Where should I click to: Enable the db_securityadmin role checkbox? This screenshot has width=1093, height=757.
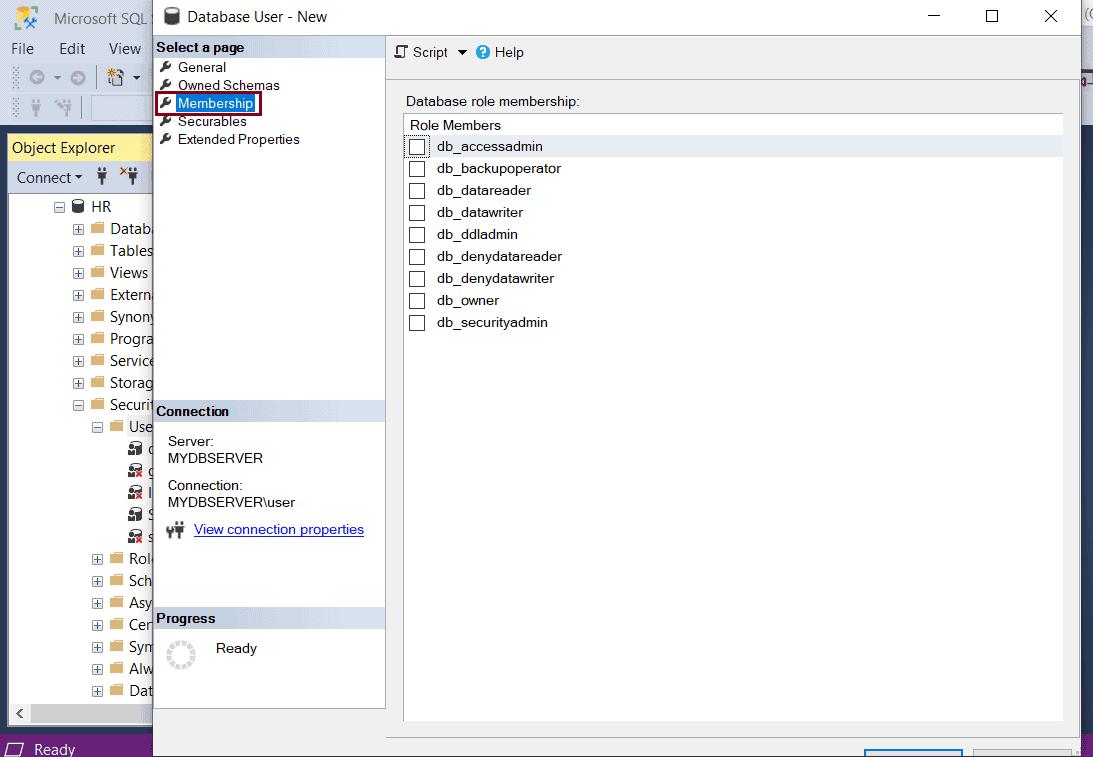(x=417, y=322)
